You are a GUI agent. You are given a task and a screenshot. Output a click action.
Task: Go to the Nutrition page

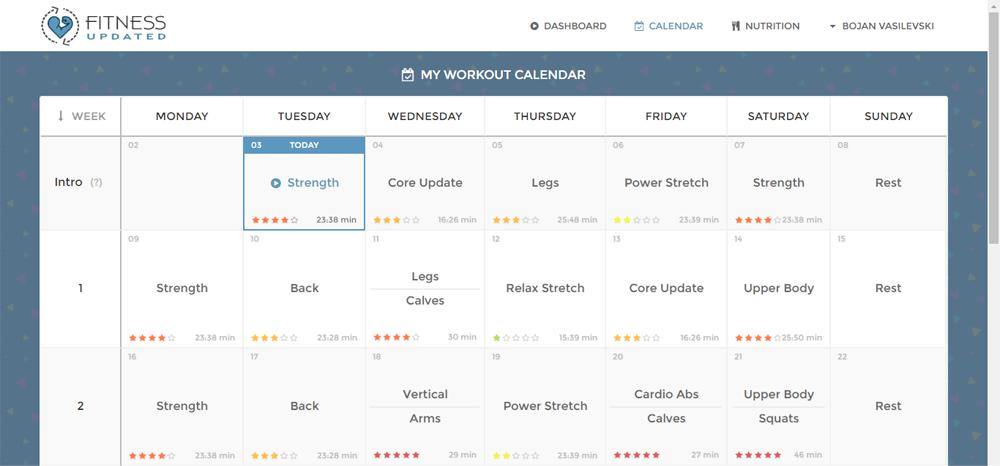tap(772, 26)
